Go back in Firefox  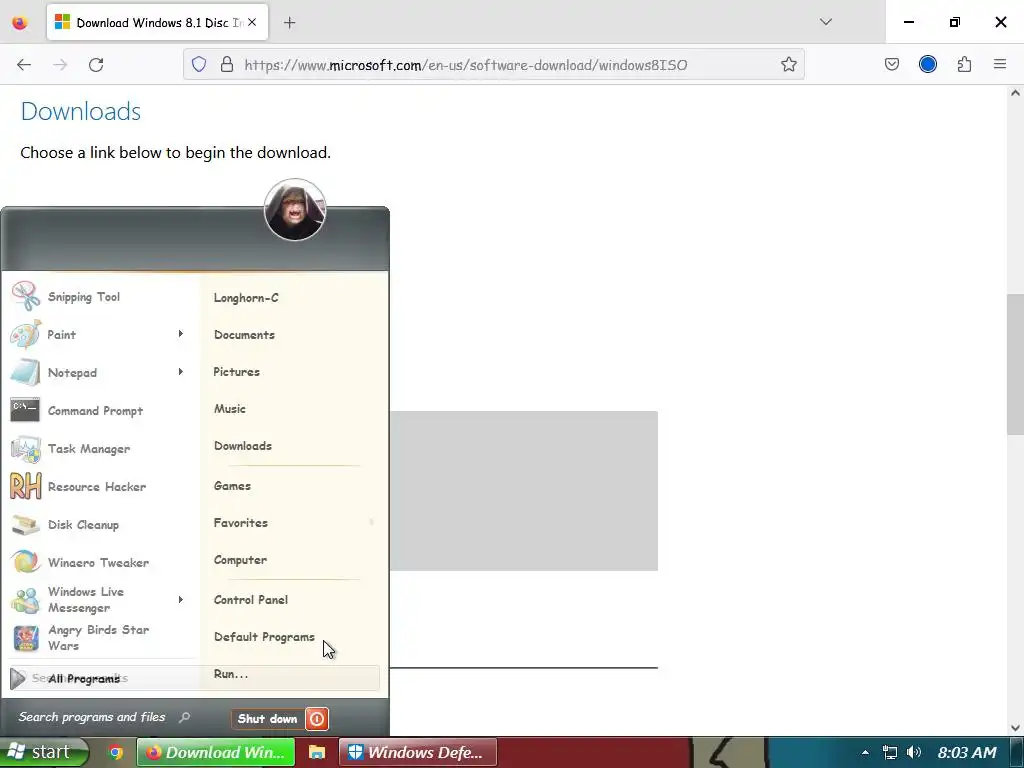(24, 64)
